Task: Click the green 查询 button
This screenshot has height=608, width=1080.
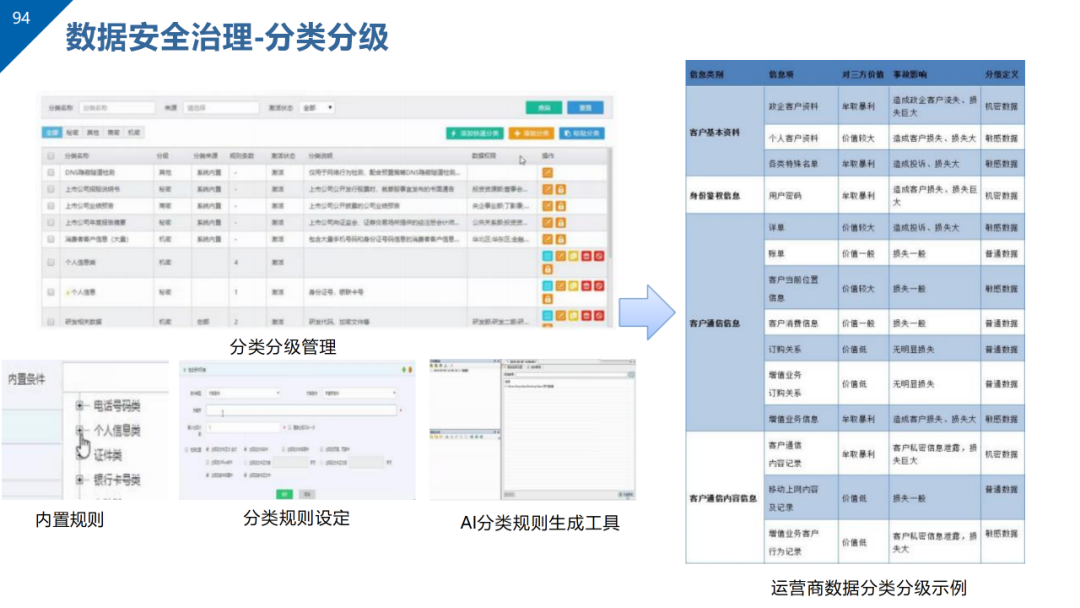Action: [544, 108]
